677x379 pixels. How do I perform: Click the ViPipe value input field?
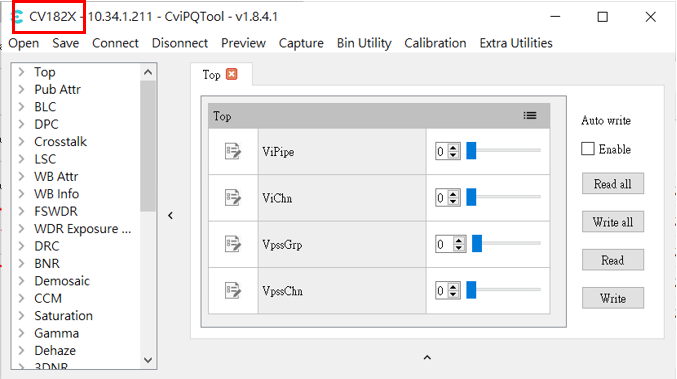(442, 152)
